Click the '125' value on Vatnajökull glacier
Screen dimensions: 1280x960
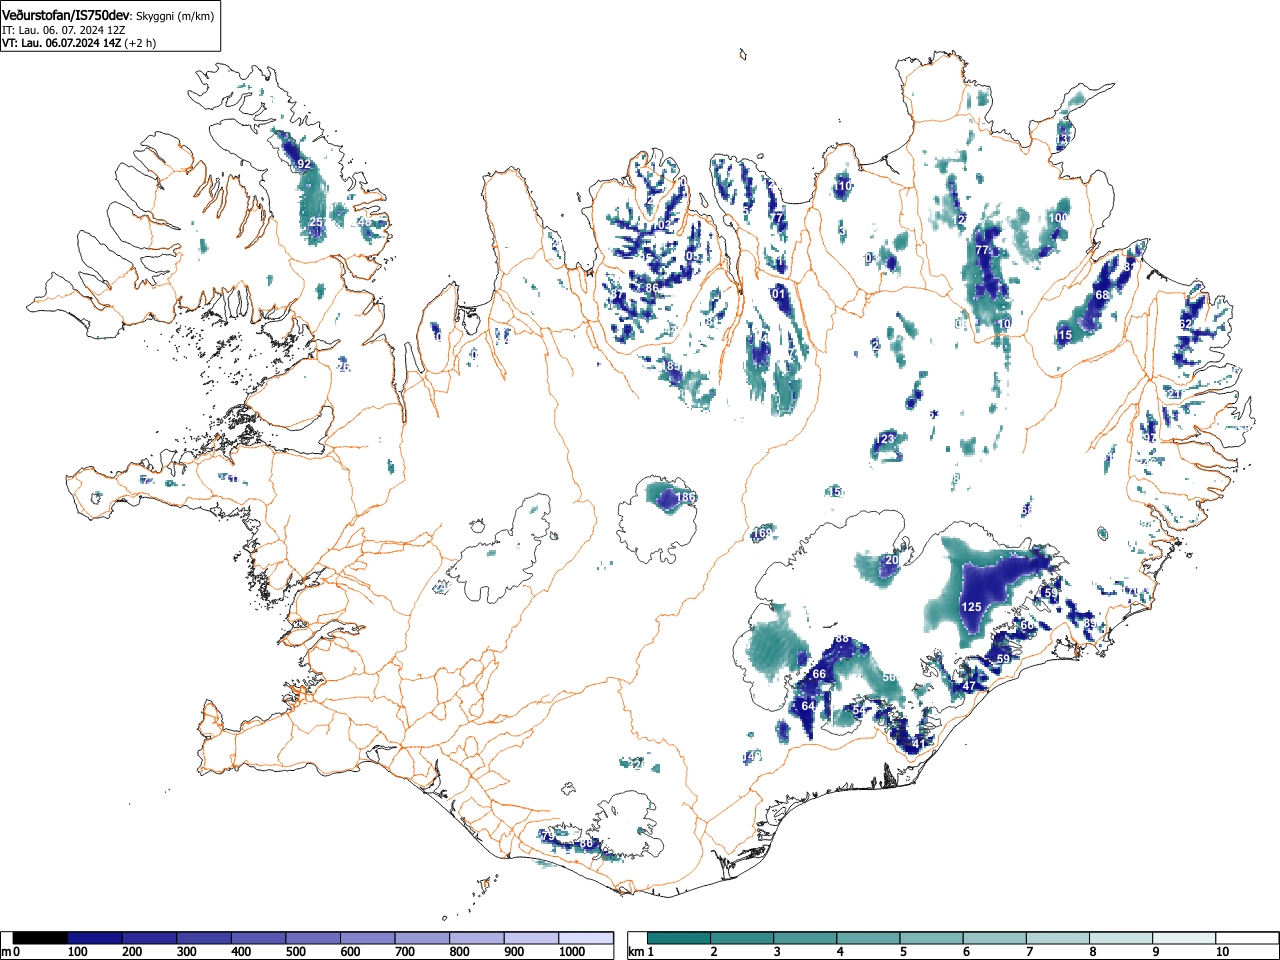[971, 607]
